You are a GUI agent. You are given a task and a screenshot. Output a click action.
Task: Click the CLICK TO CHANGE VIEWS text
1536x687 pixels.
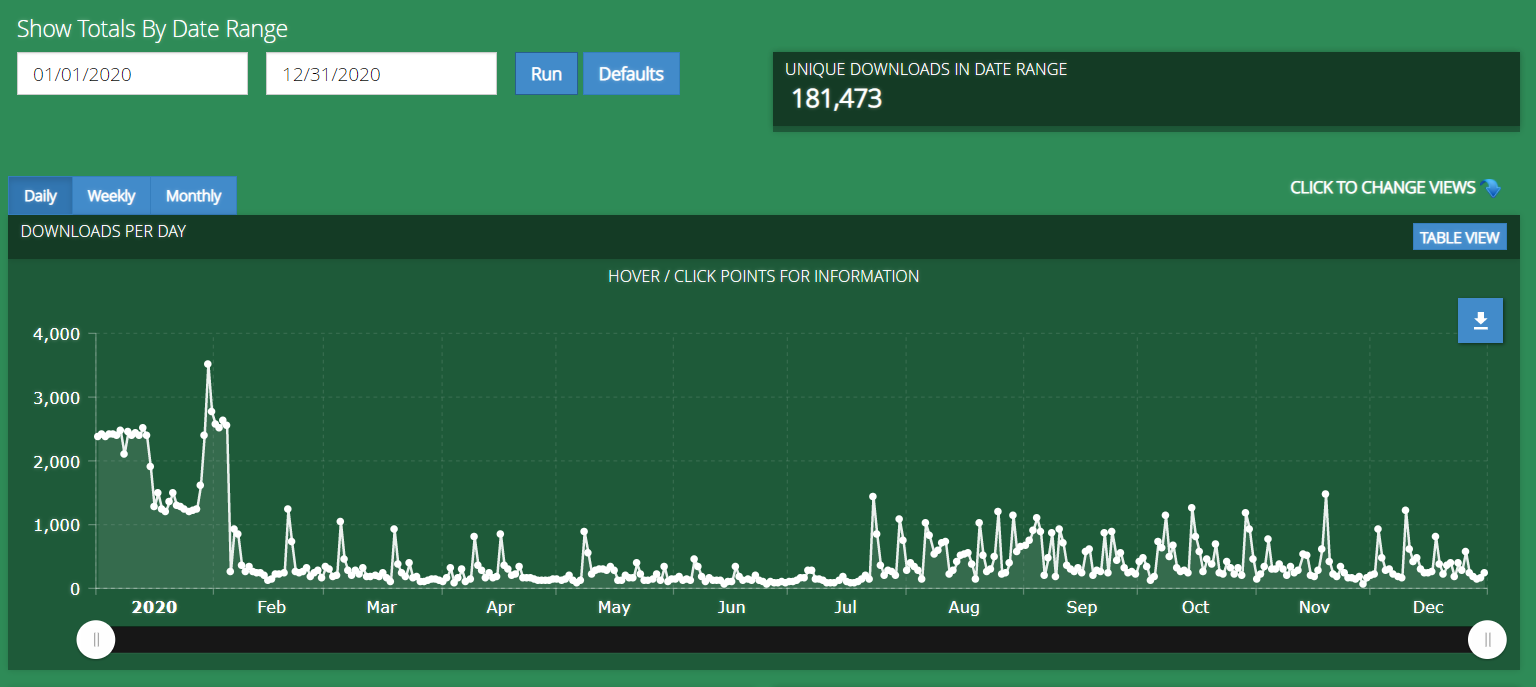[x=1382, y=188]
